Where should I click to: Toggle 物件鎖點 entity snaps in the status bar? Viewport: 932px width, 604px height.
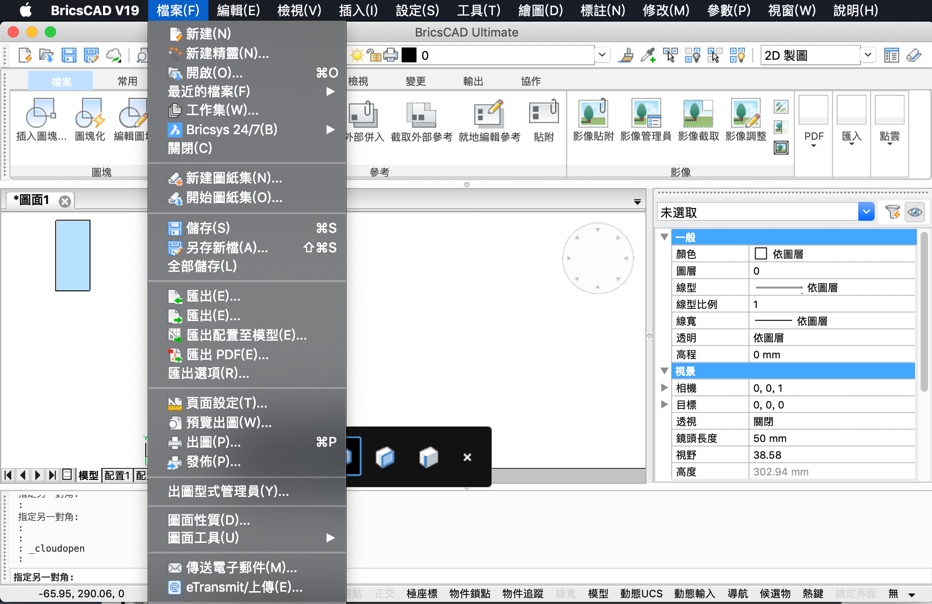(470, 593)
